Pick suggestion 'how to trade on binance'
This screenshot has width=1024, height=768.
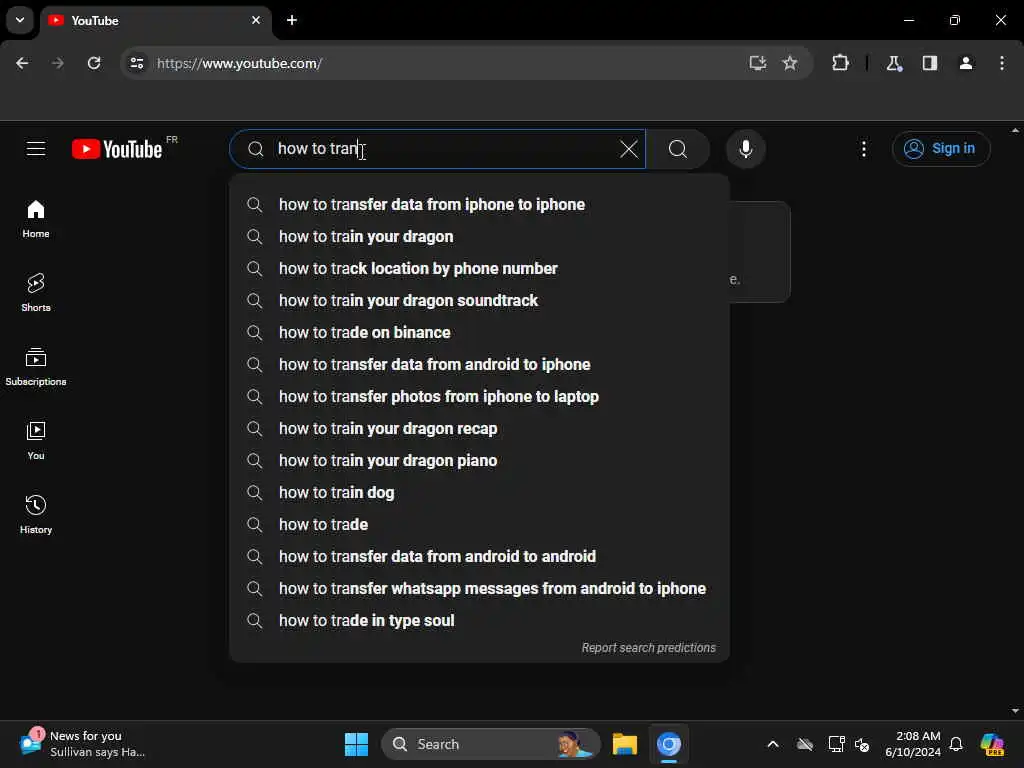point(479,332)
